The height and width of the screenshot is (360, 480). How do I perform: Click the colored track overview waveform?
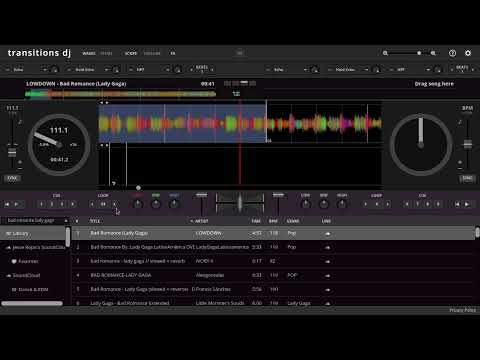(x=120, y=94)
